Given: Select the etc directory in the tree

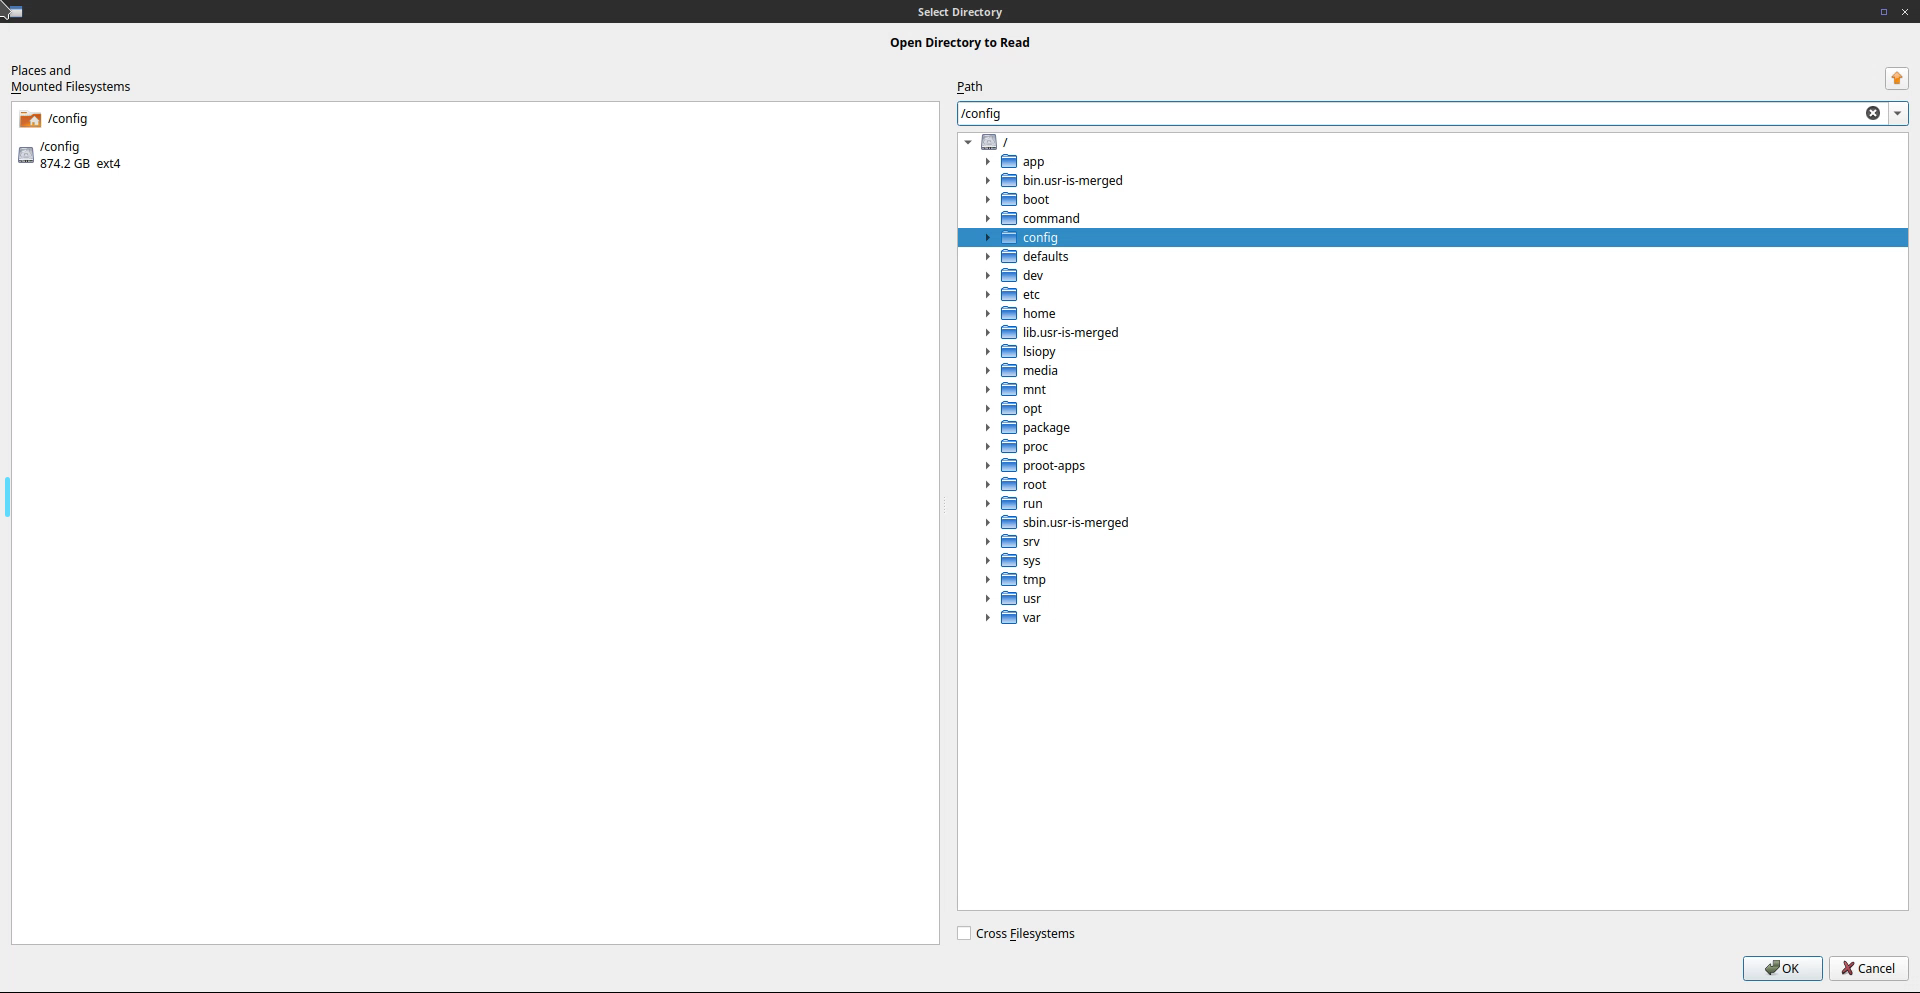Looking at the screenshot, I should coord(1031,295).
